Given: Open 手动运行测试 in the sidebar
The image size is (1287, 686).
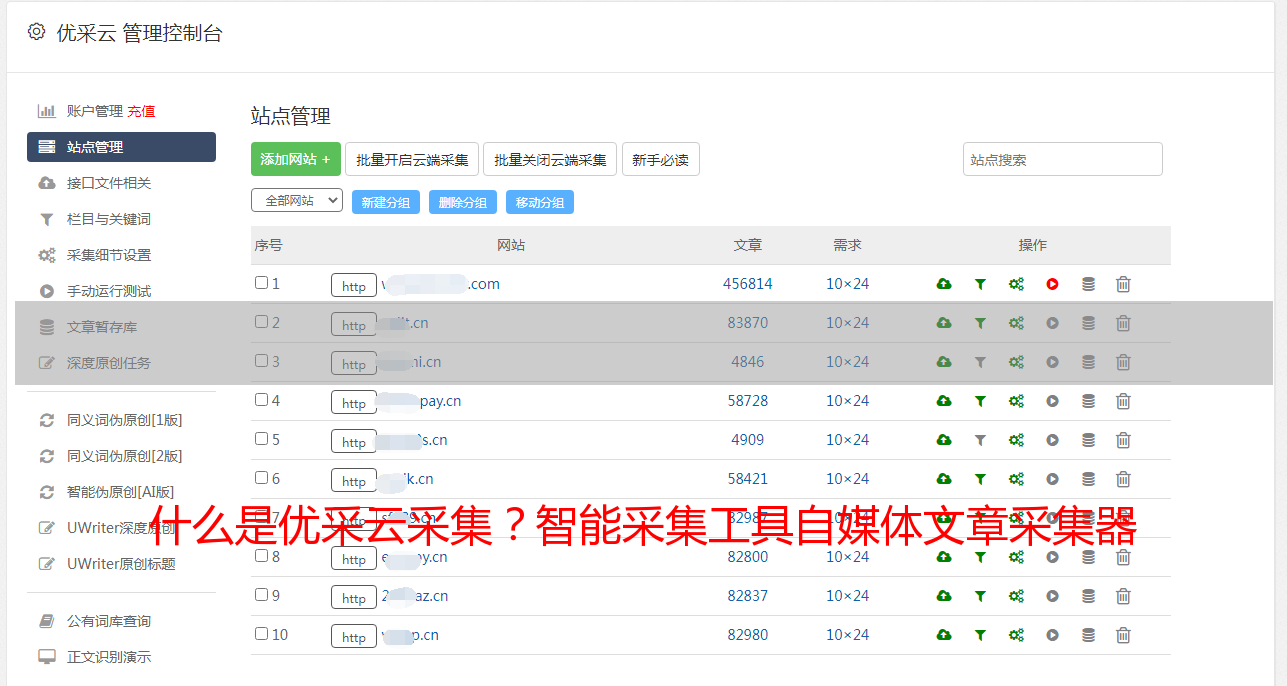Looking at the screenshot, I should coord(108,291).
